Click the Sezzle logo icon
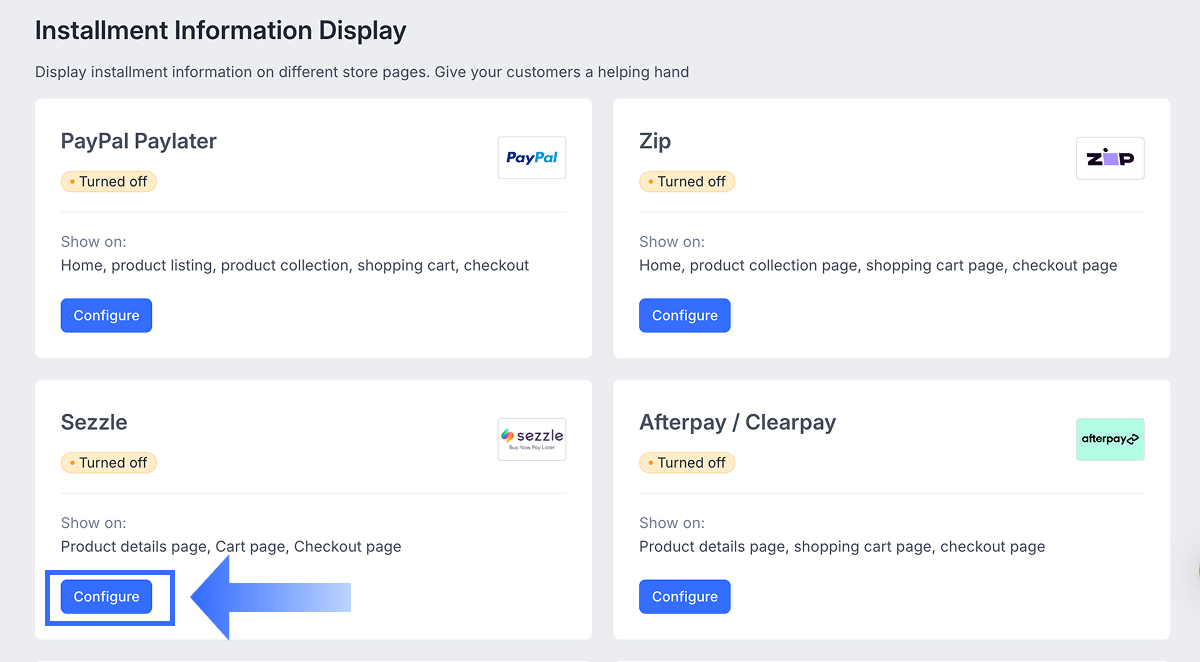Image resolution: width=1200 pixels, height=662 pixels. click(531, 439)
